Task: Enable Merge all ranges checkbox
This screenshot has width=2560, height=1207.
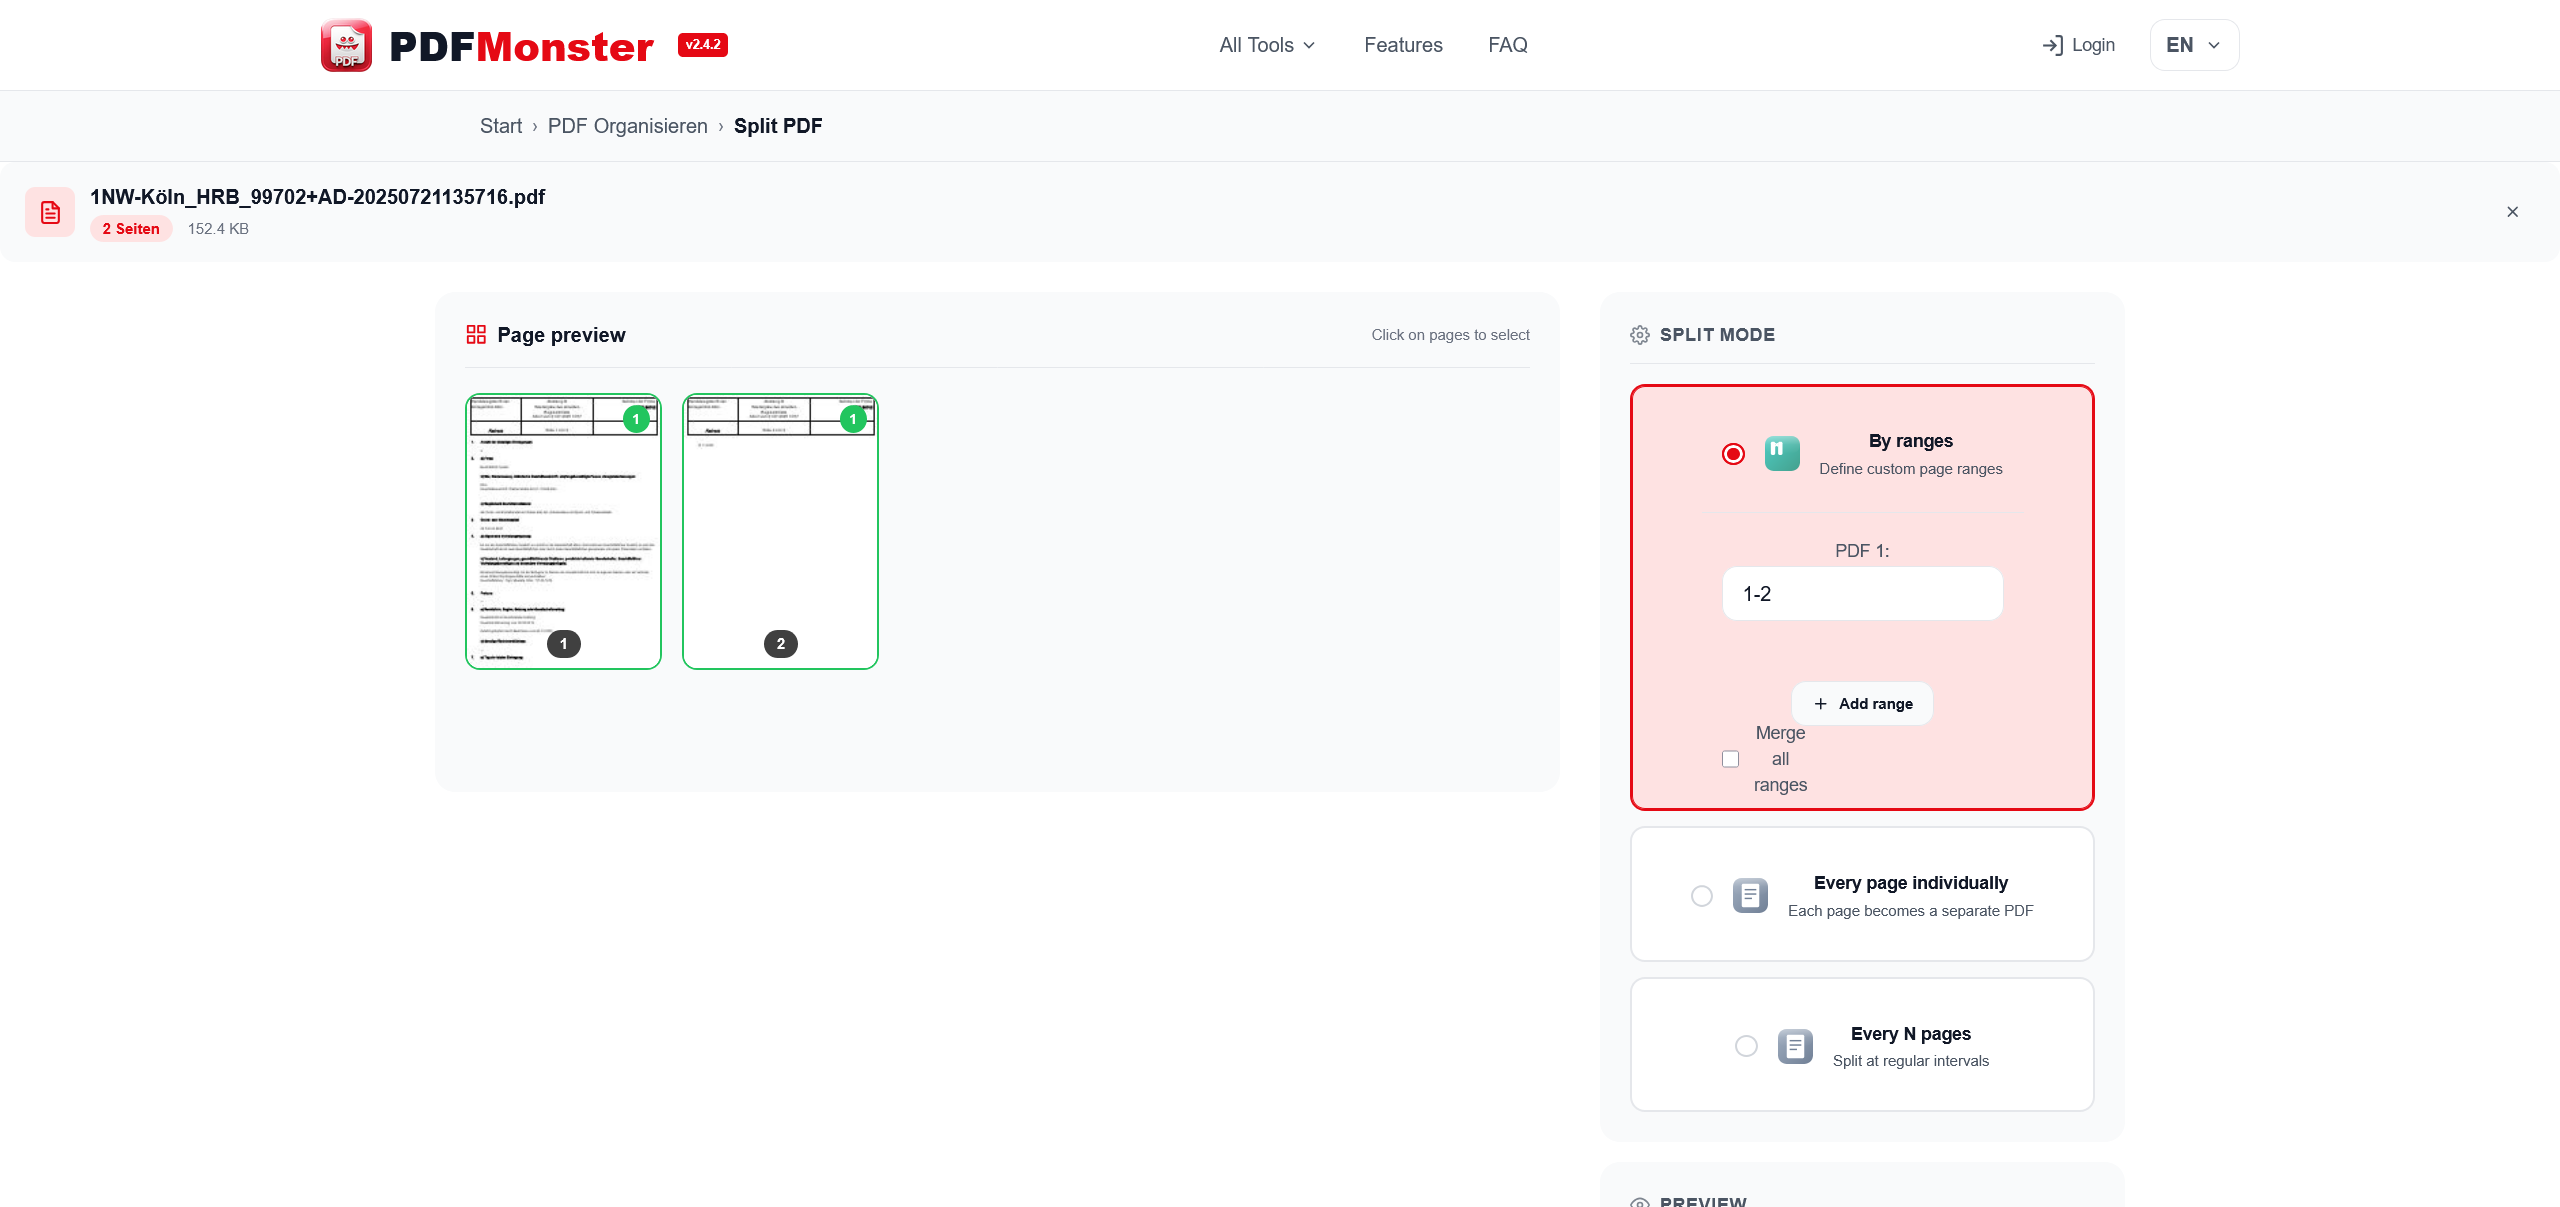Action: coord(1731,759)
